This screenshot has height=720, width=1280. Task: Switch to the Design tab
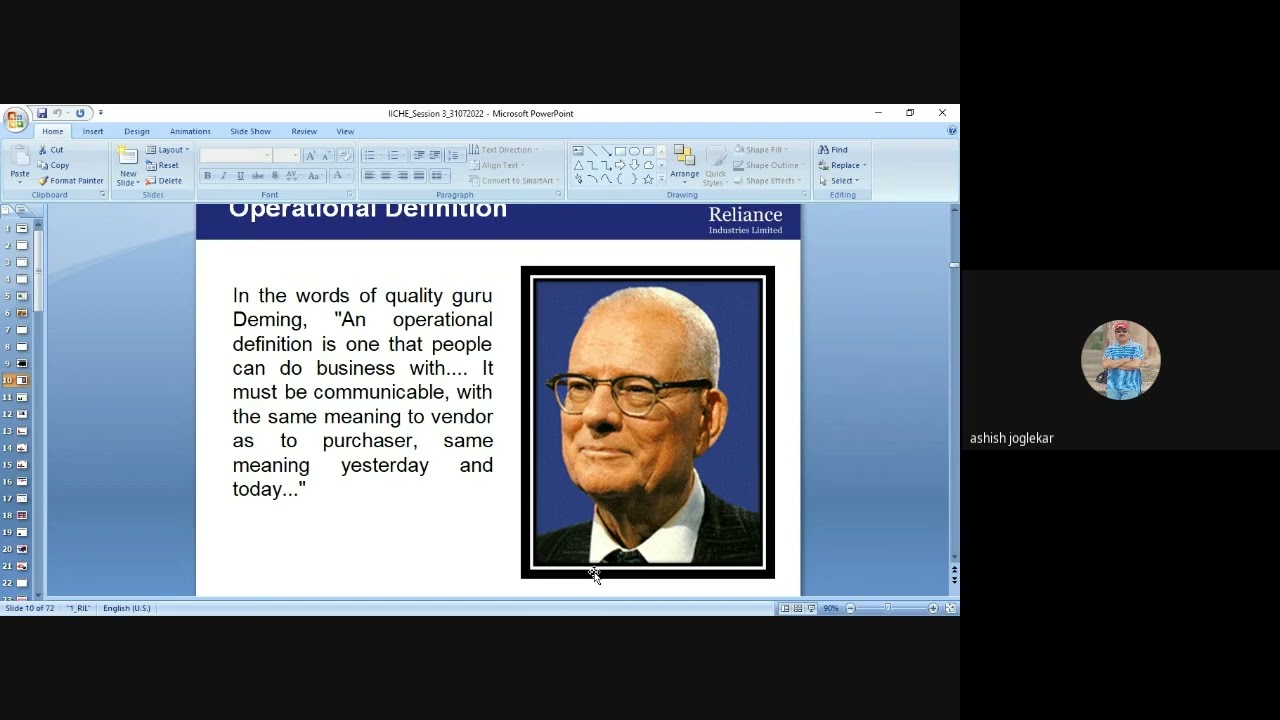(137, 132)
